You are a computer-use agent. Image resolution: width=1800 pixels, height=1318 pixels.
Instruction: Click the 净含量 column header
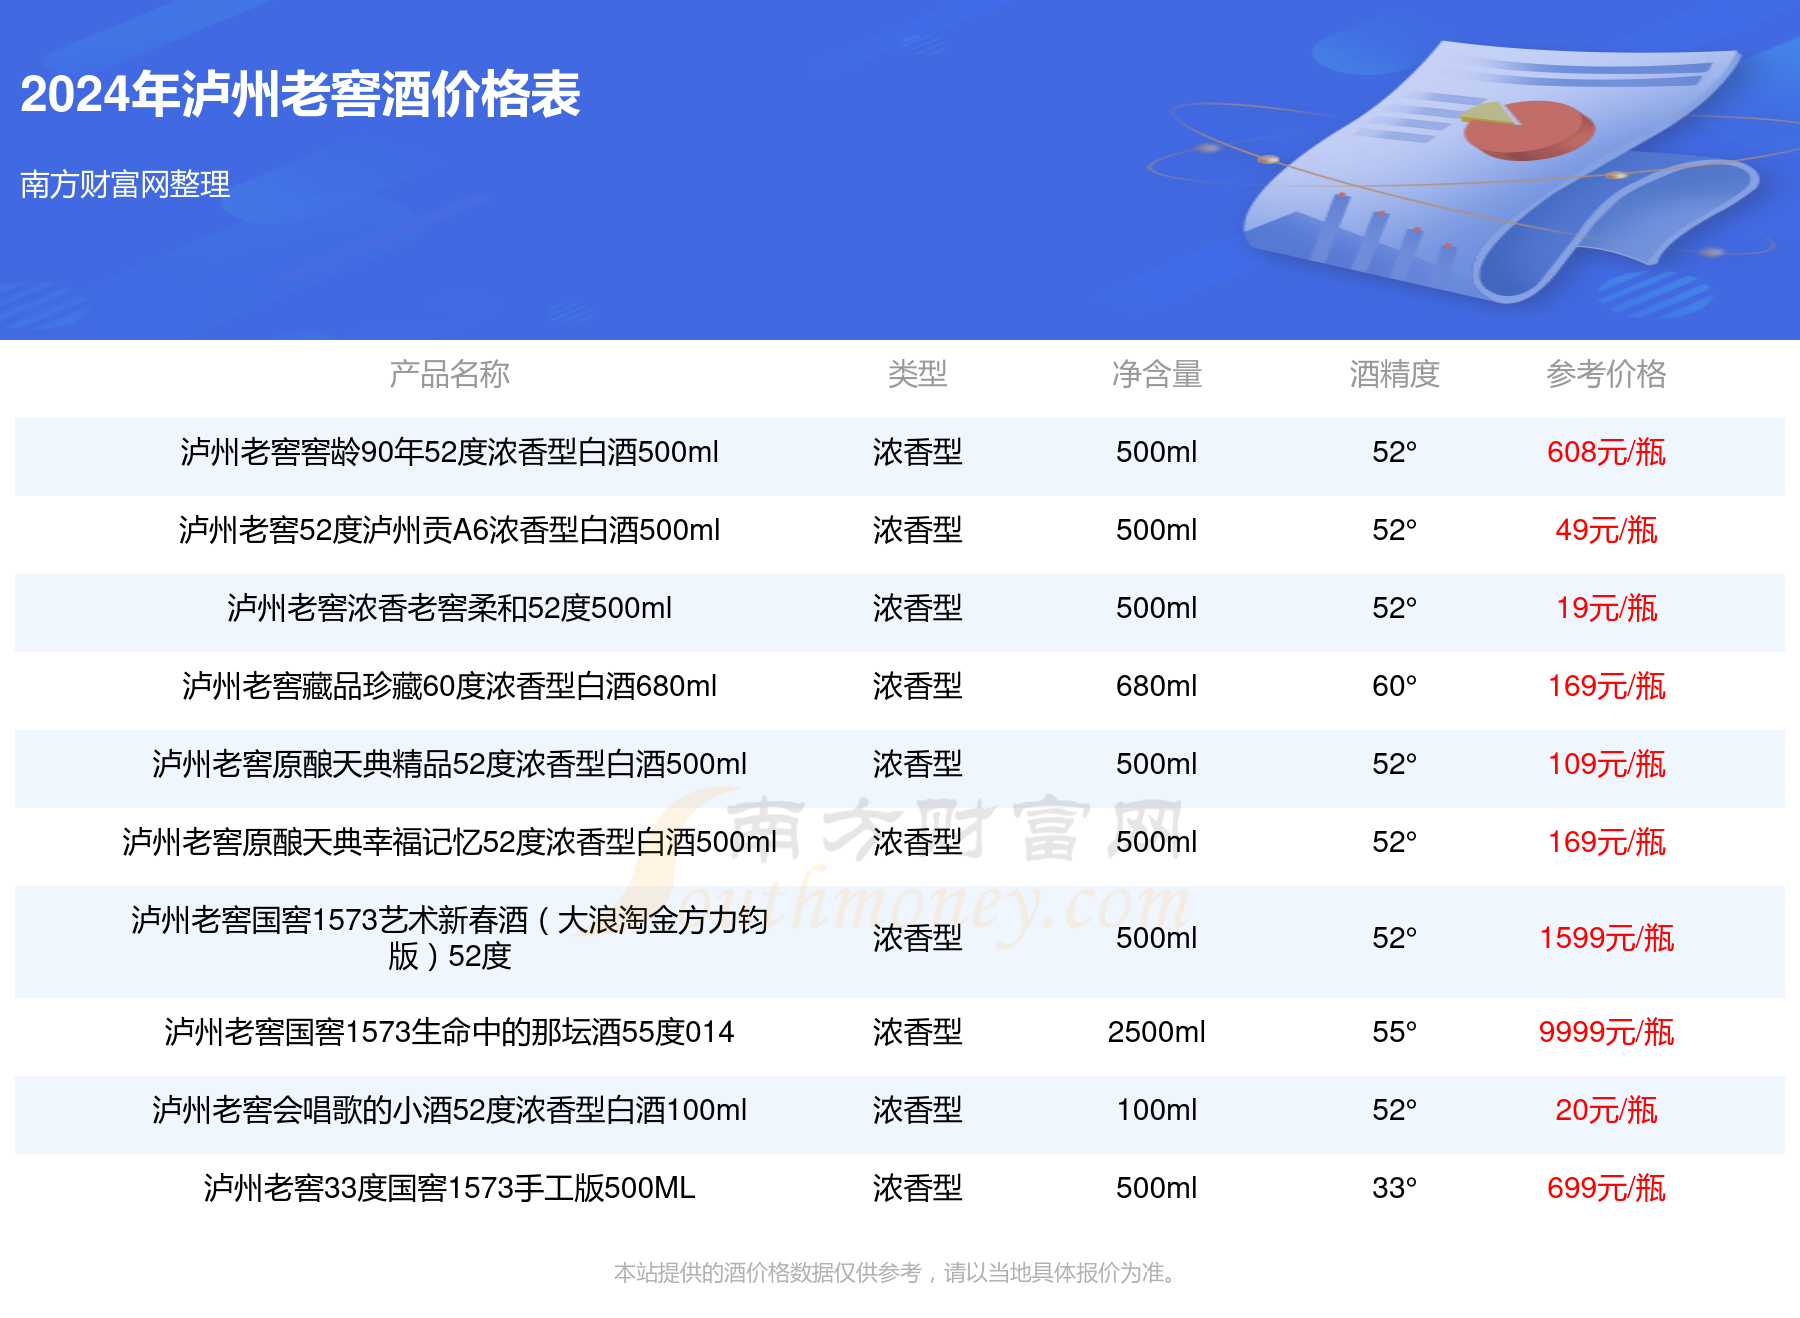click(x=1157, y=374)
